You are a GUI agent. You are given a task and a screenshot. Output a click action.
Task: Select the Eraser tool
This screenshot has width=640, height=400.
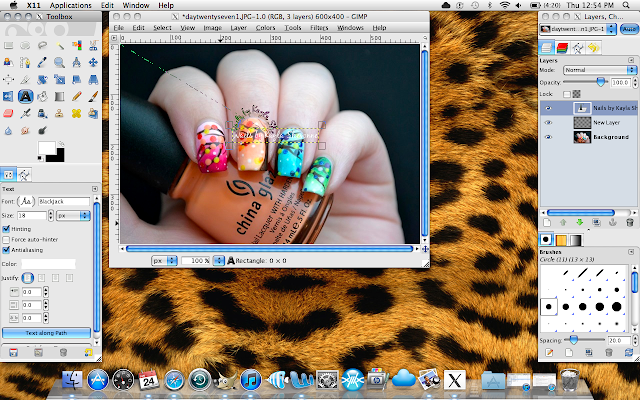pyautogui.click(x=8, y=113)
